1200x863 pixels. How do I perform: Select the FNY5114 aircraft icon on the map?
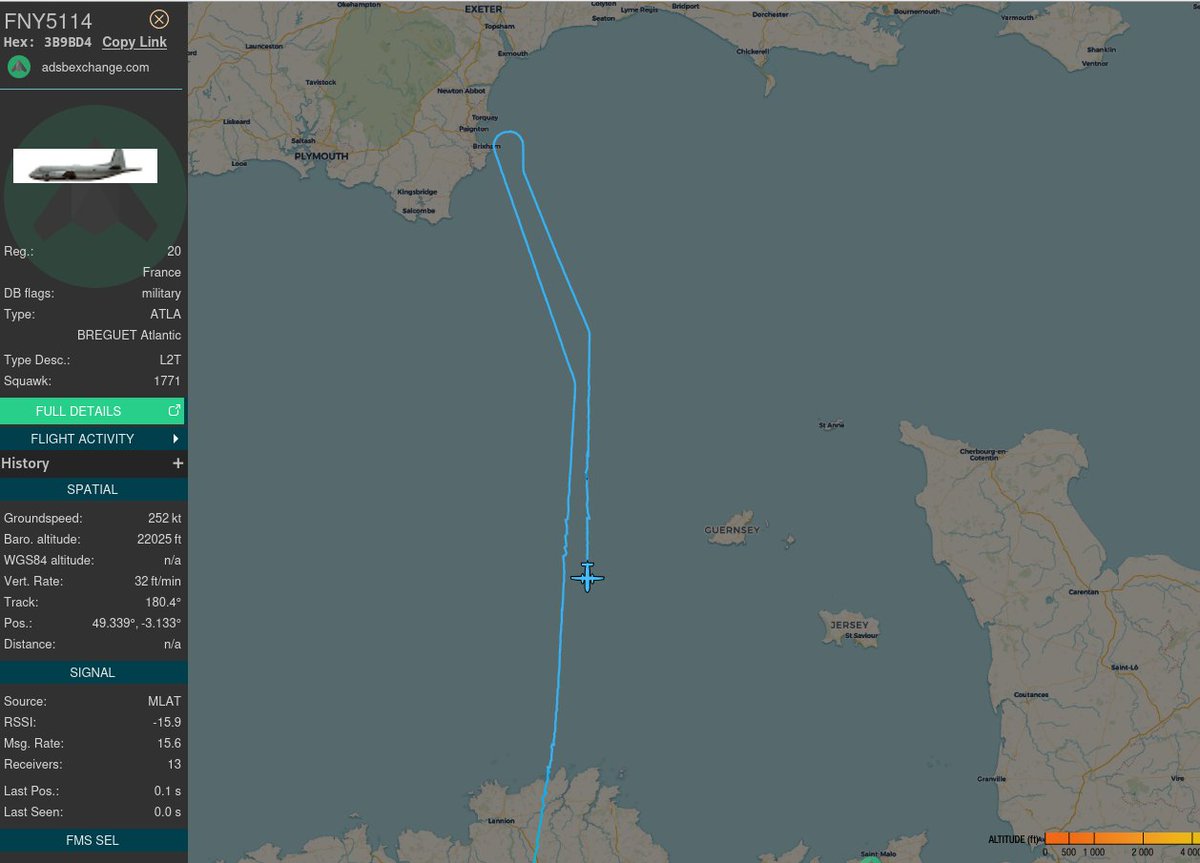(x=587, y=577)
